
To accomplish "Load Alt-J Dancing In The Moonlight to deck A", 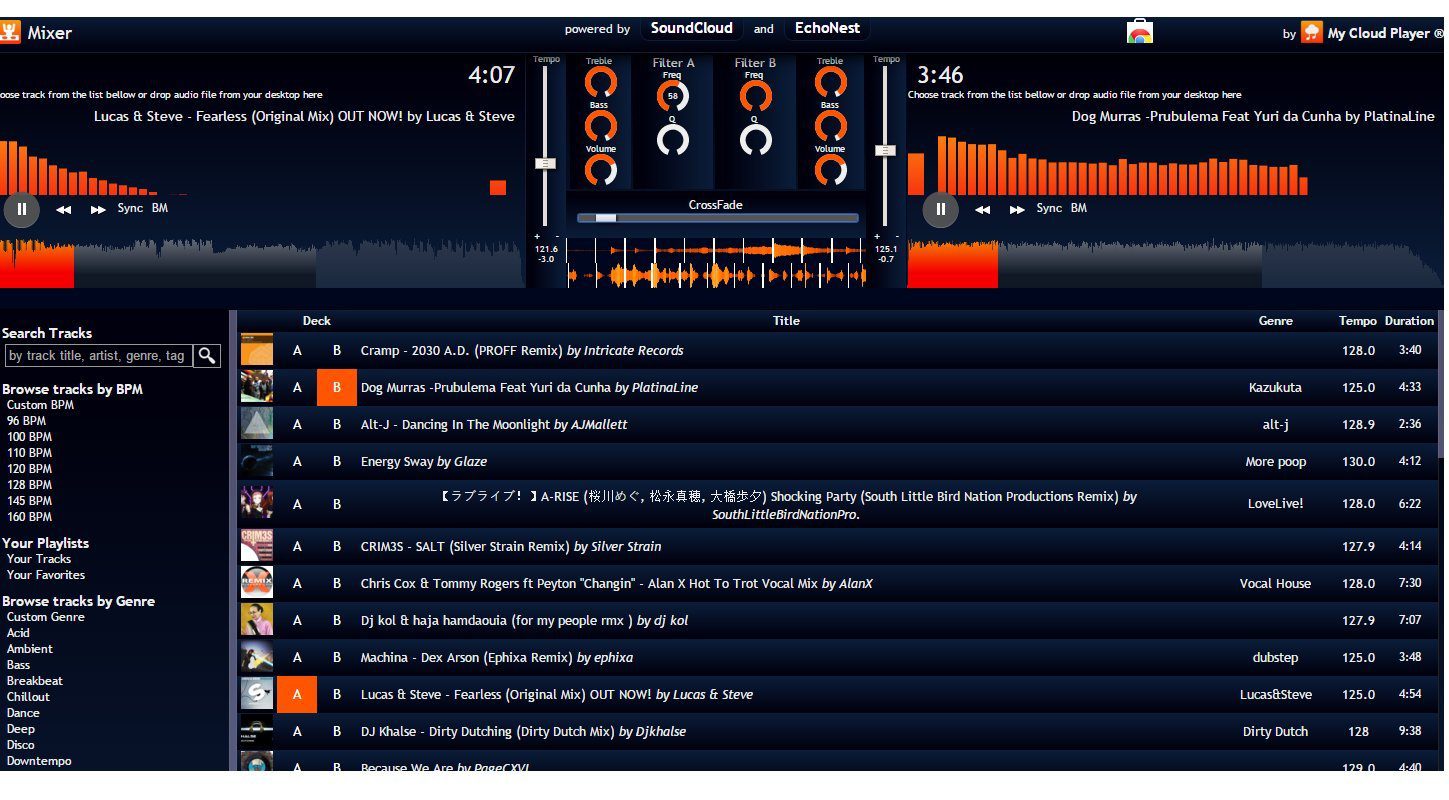I will coord(297,425).
